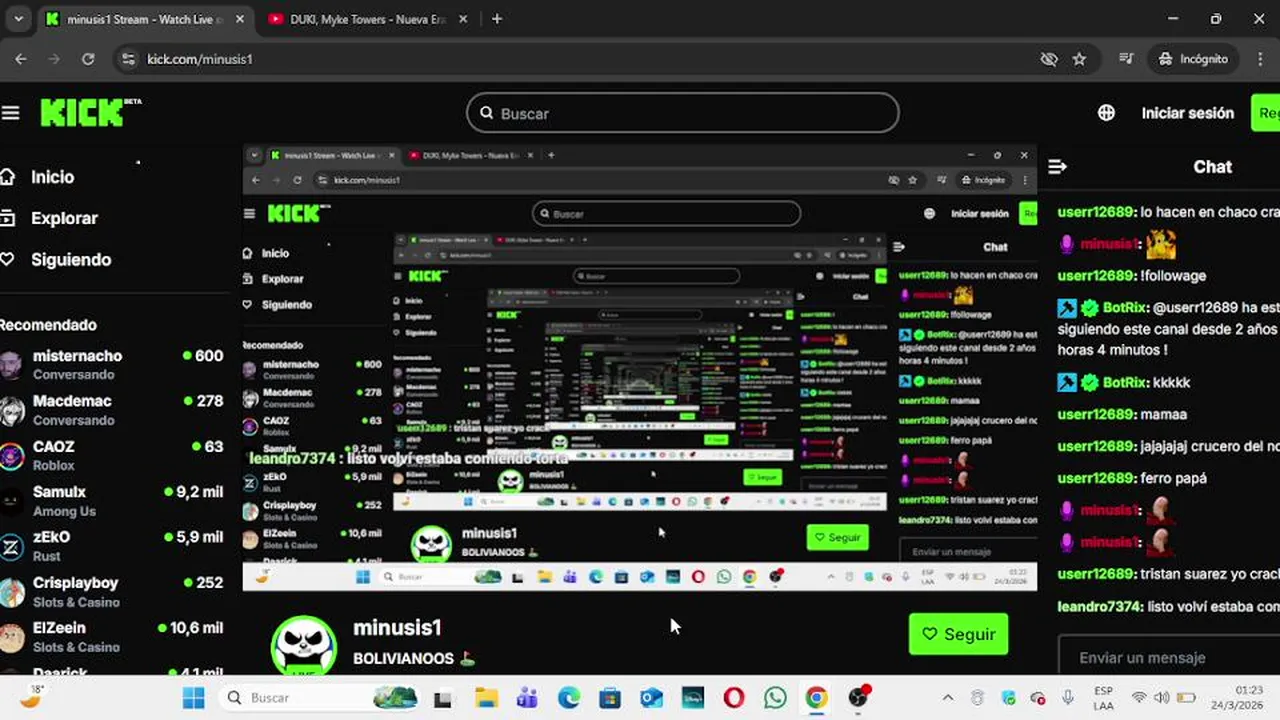This screenshot has width=1280, height=720.
Task: Click the microphone tray icon
Action: point(1067,698)
